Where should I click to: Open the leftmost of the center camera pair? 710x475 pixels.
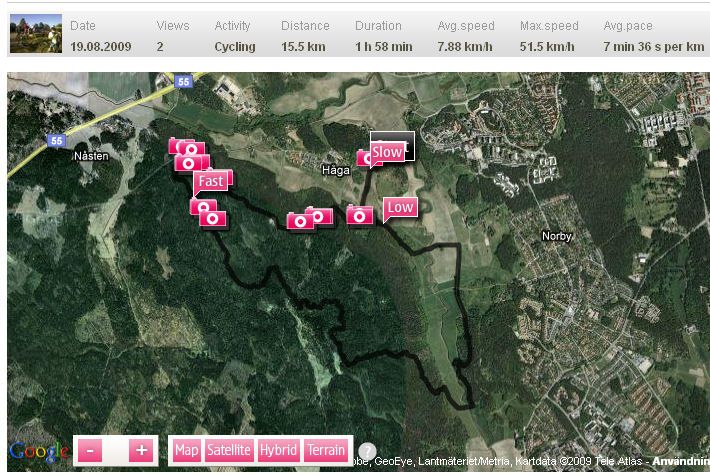[x=299, y=221]
